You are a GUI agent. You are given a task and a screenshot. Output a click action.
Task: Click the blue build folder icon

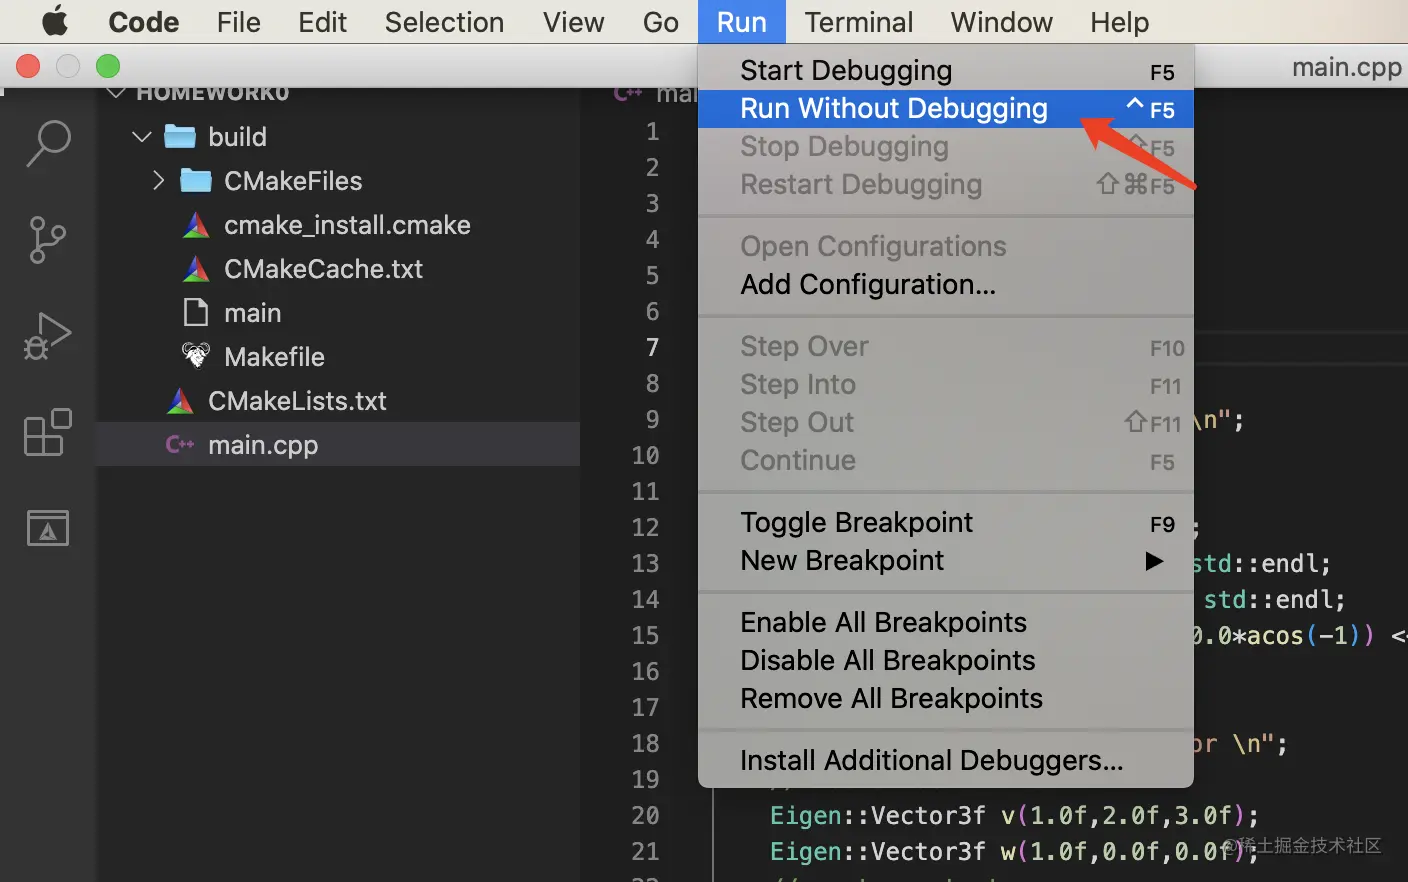coord(180,136)
